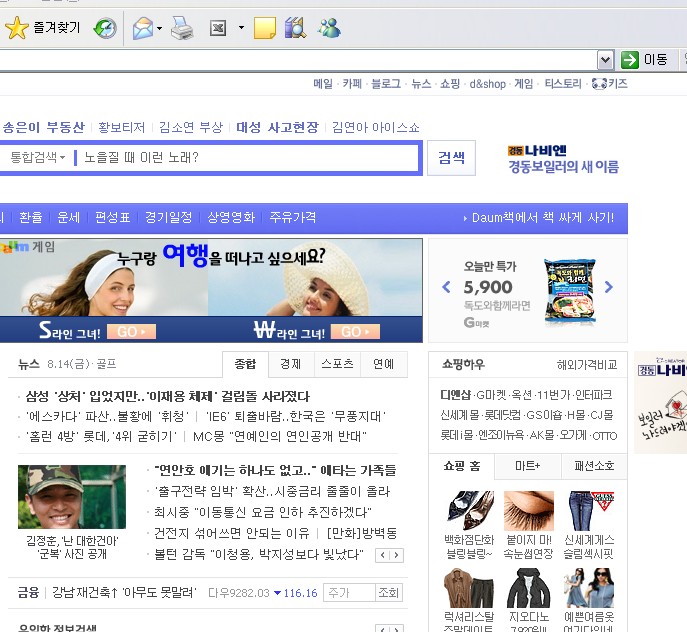Open the Favorites (즐겨찾기) star button
Screen dimensions: 687x632
(42, 28)
